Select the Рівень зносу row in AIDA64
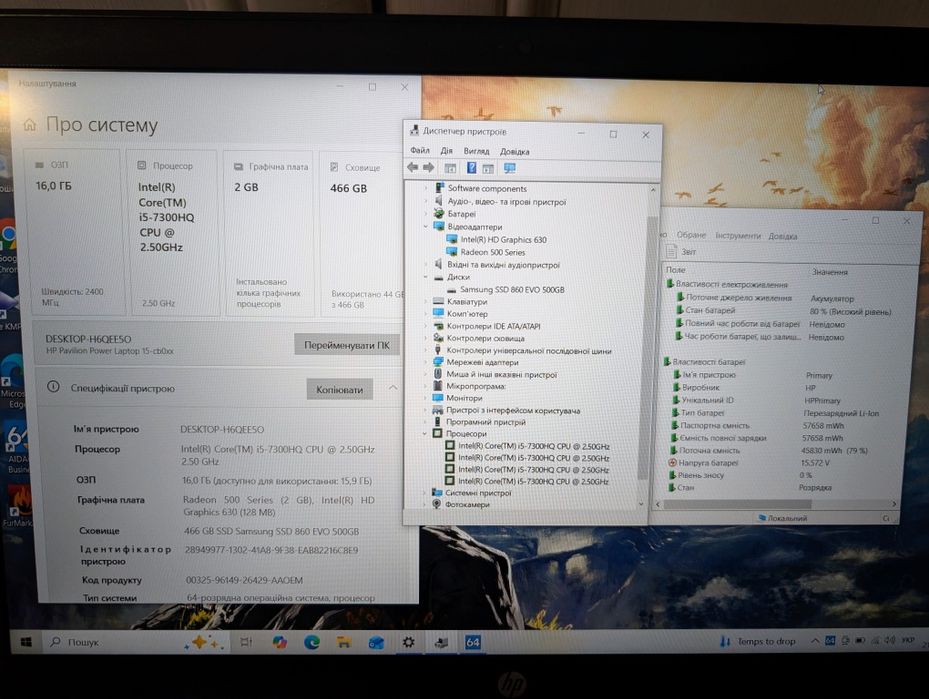The image size is (929, 699). [x=741, y=475]
